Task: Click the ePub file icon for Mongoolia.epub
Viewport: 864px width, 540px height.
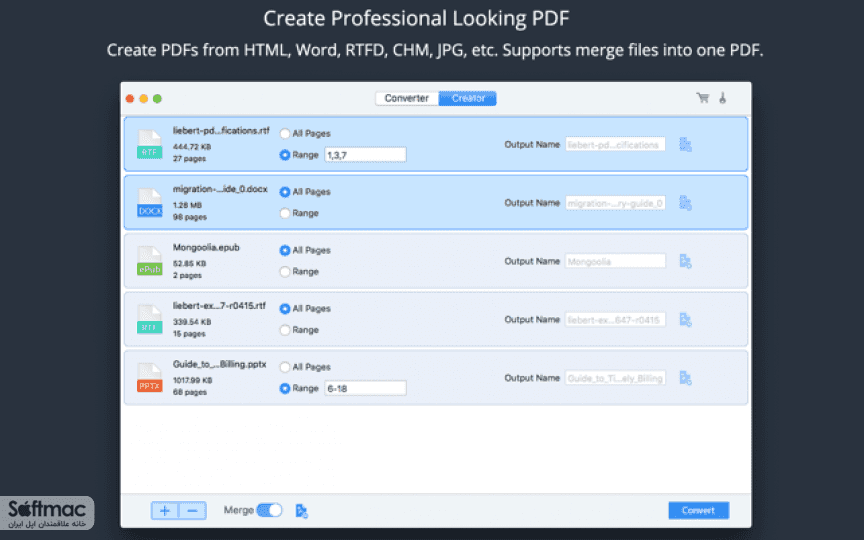Action: click(149, 261)
